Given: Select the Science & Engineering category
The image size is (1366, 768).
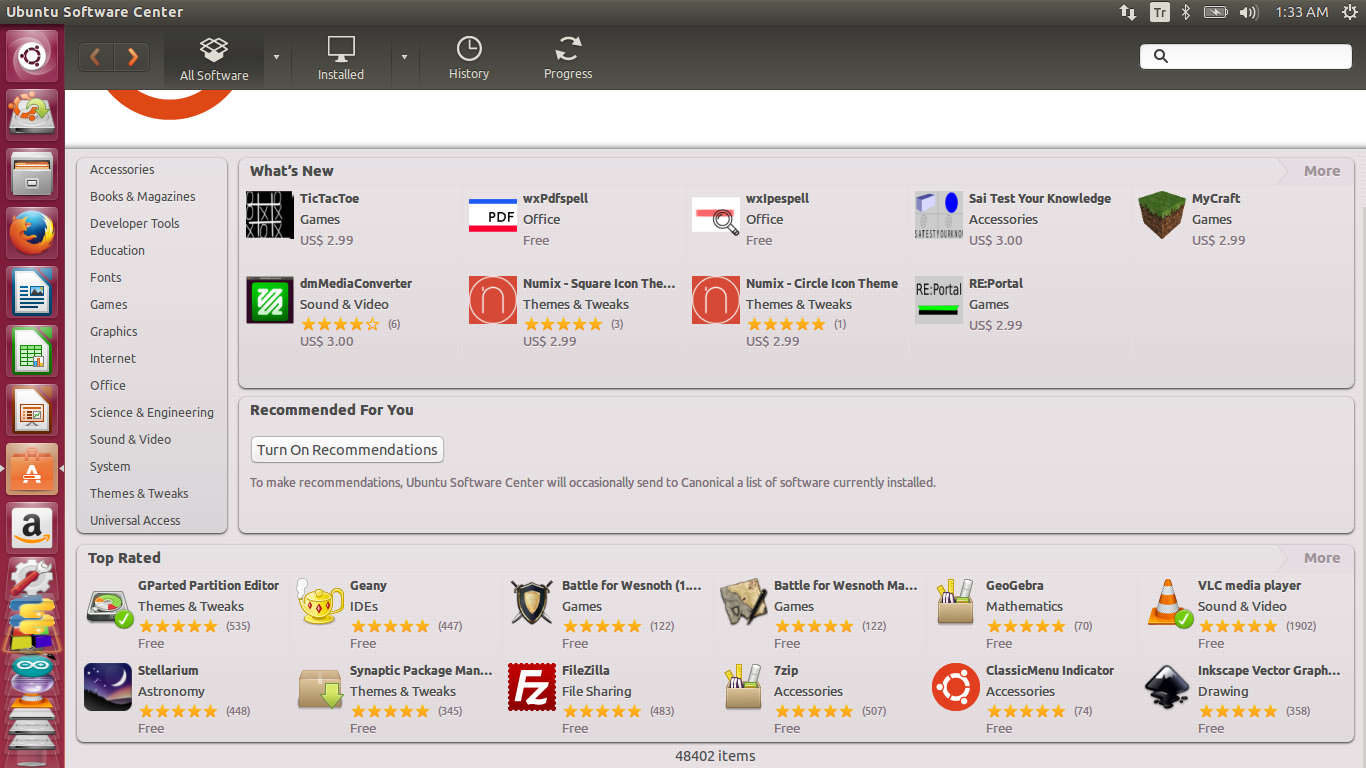Looking at the screenshot, I should [152, 413].
